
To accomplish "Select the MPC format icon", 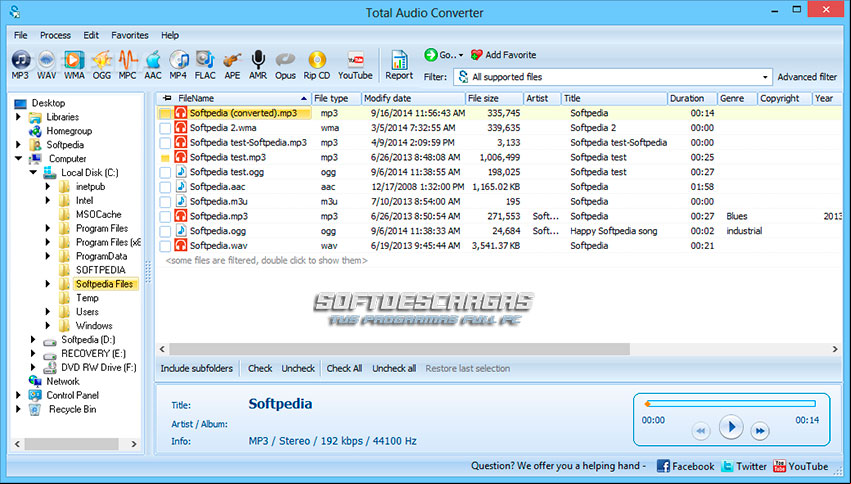I will click(128, 59).
